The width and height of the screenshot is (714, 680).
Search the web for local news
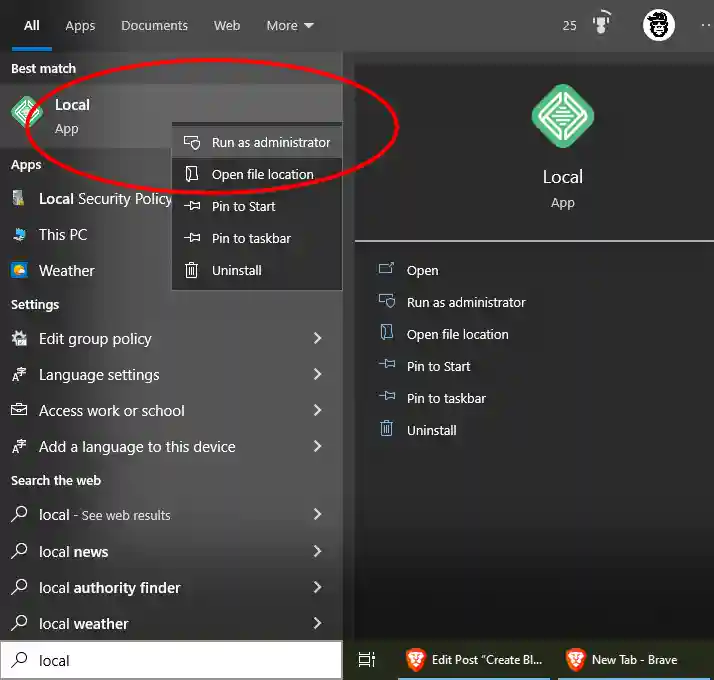(x=171, y=551)
